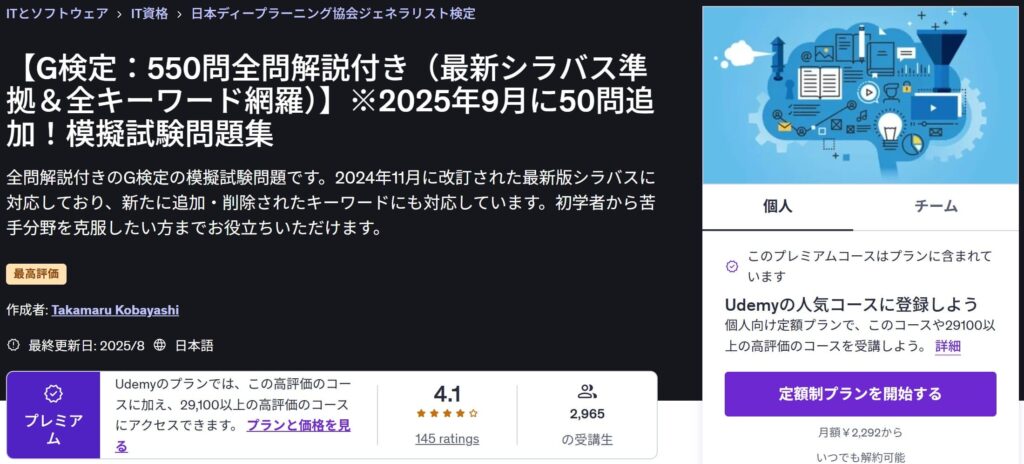Image resolution: width=1024 pixels, height=464 pixels.
Task: Click the 最高評価 badge
Action: pyautogui.click(x=37, y=274)
